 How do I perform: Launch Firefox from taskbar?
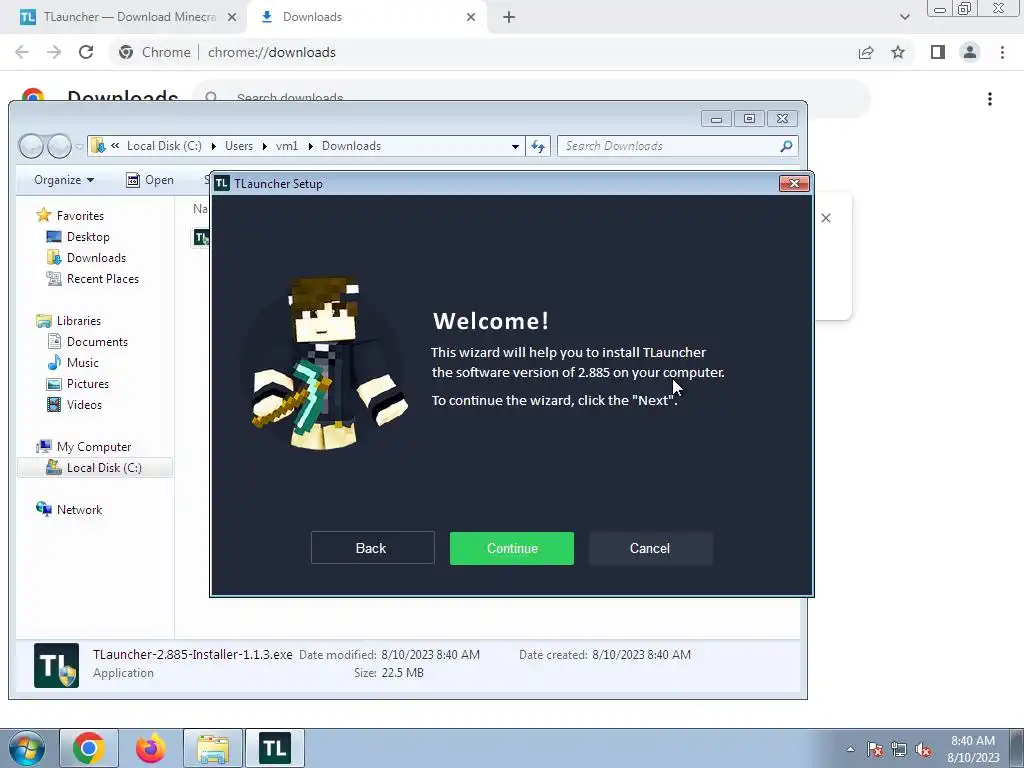coord(150,748)
